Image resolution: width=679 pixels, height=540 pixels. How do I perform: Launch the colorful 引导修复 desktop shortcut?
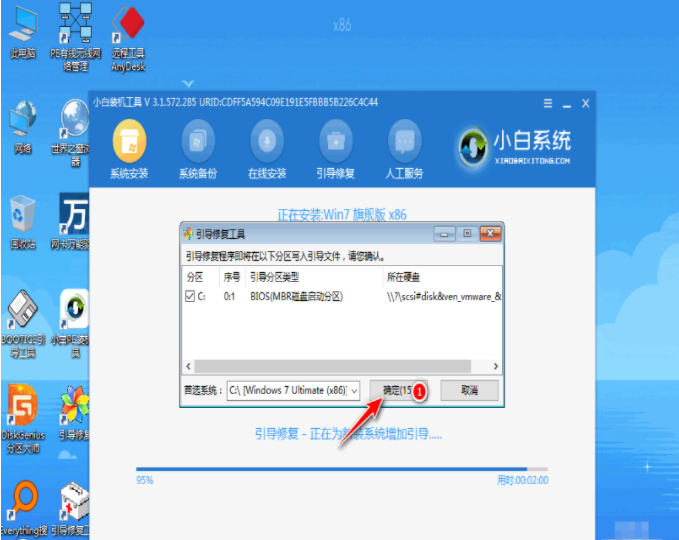(x=74, y=412)
